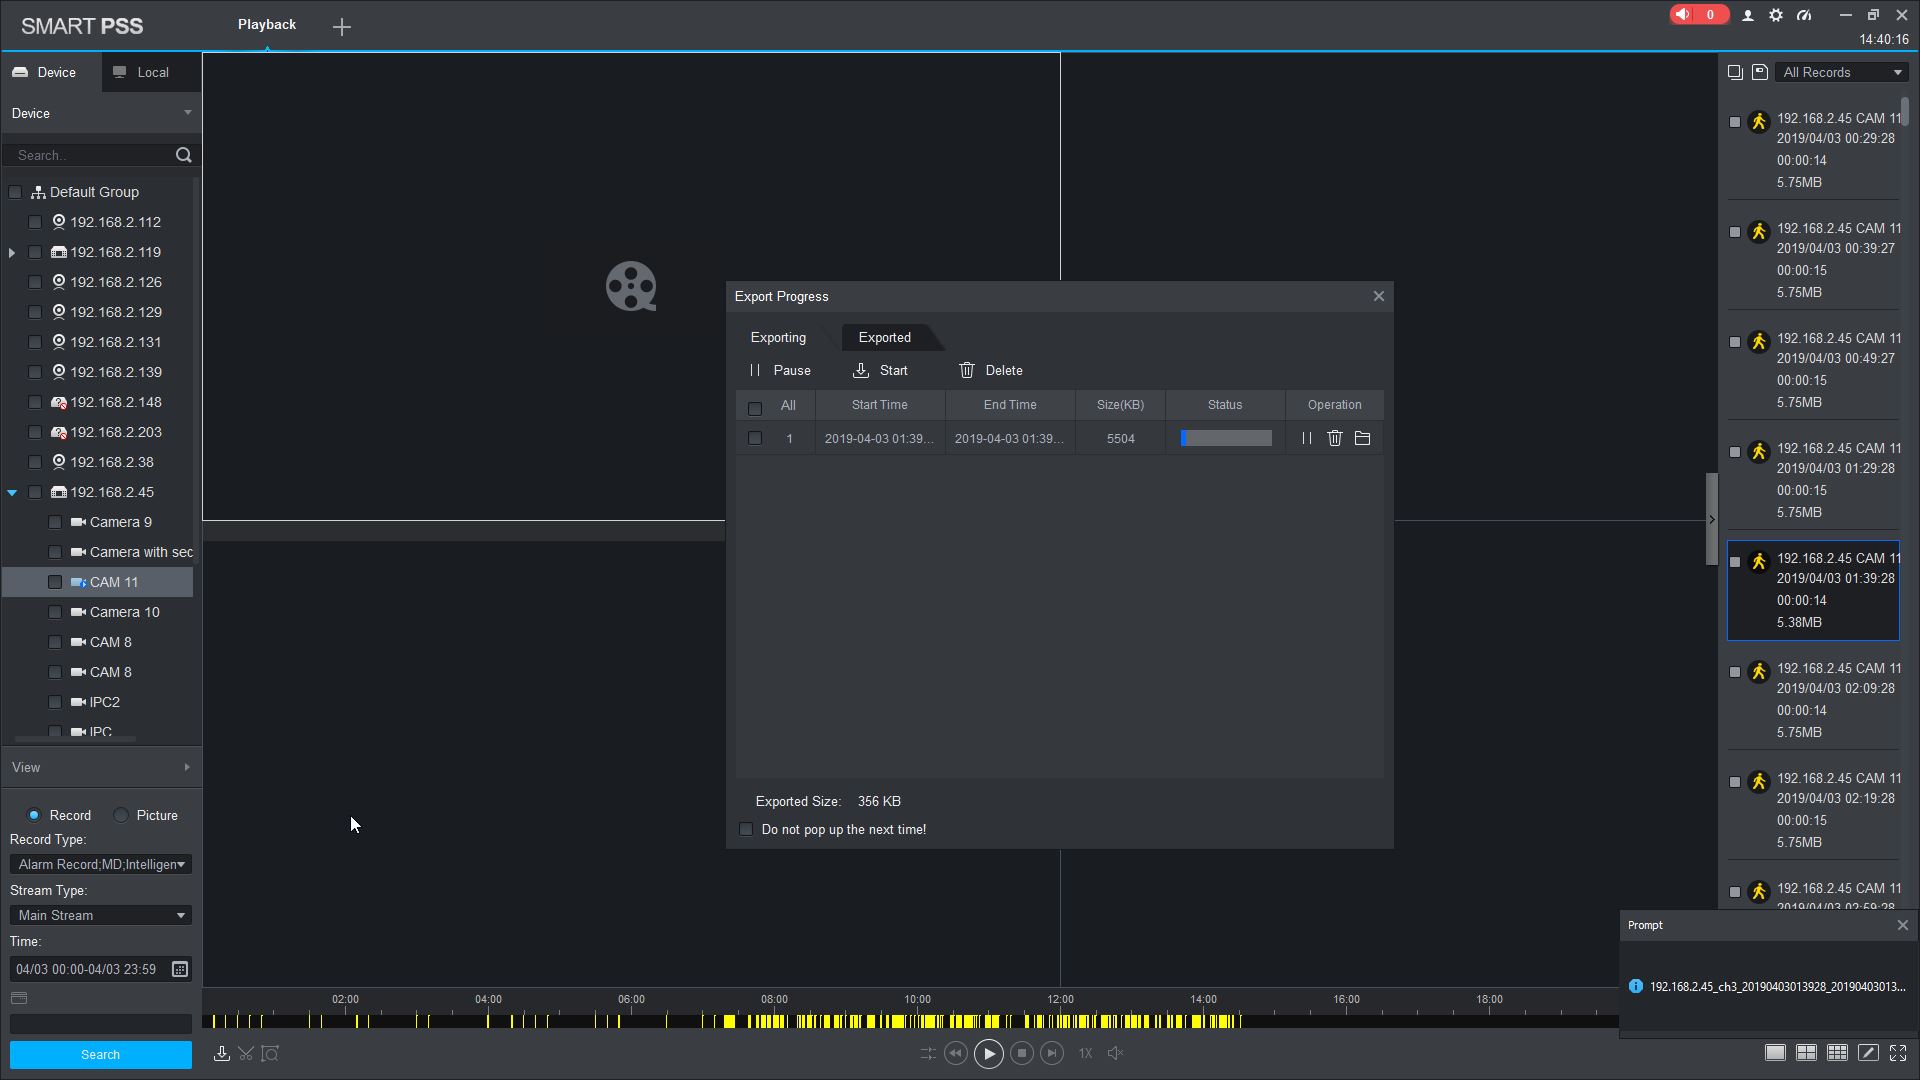Open the calendar icon next to Time

point(180,969)
